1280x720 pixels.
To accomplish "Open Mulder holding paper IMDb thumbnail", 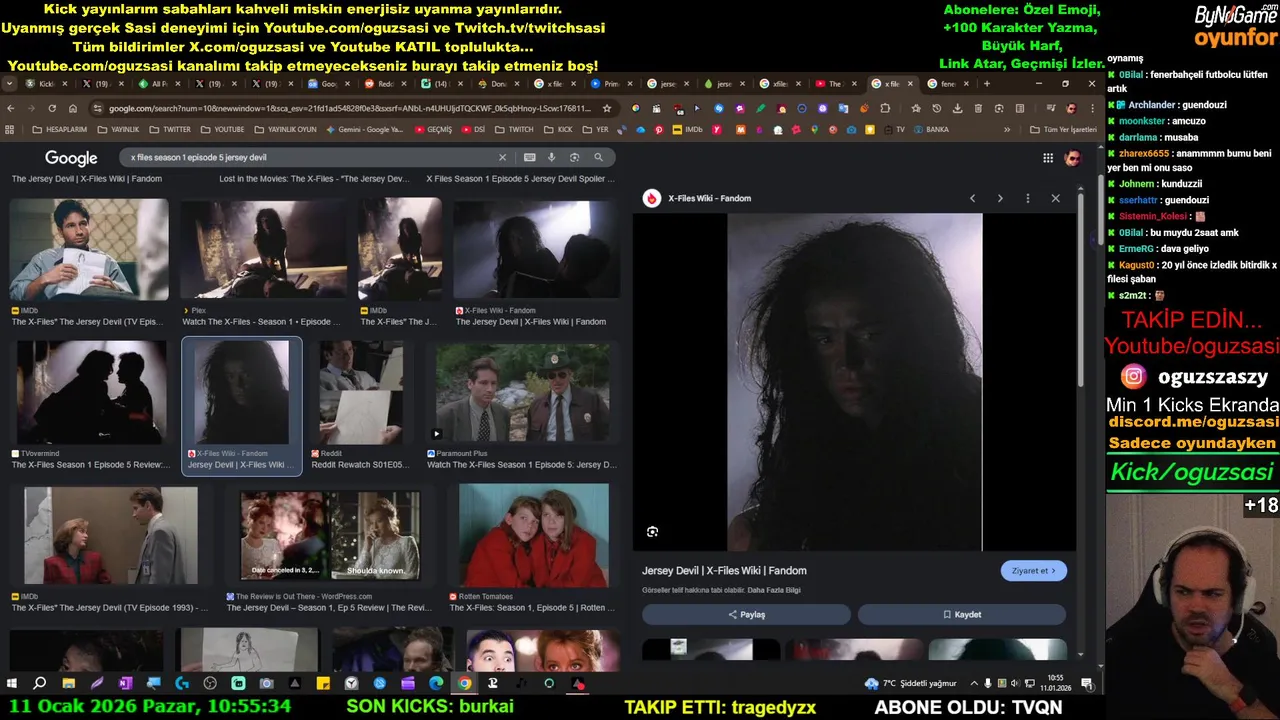I will (89, 249).
